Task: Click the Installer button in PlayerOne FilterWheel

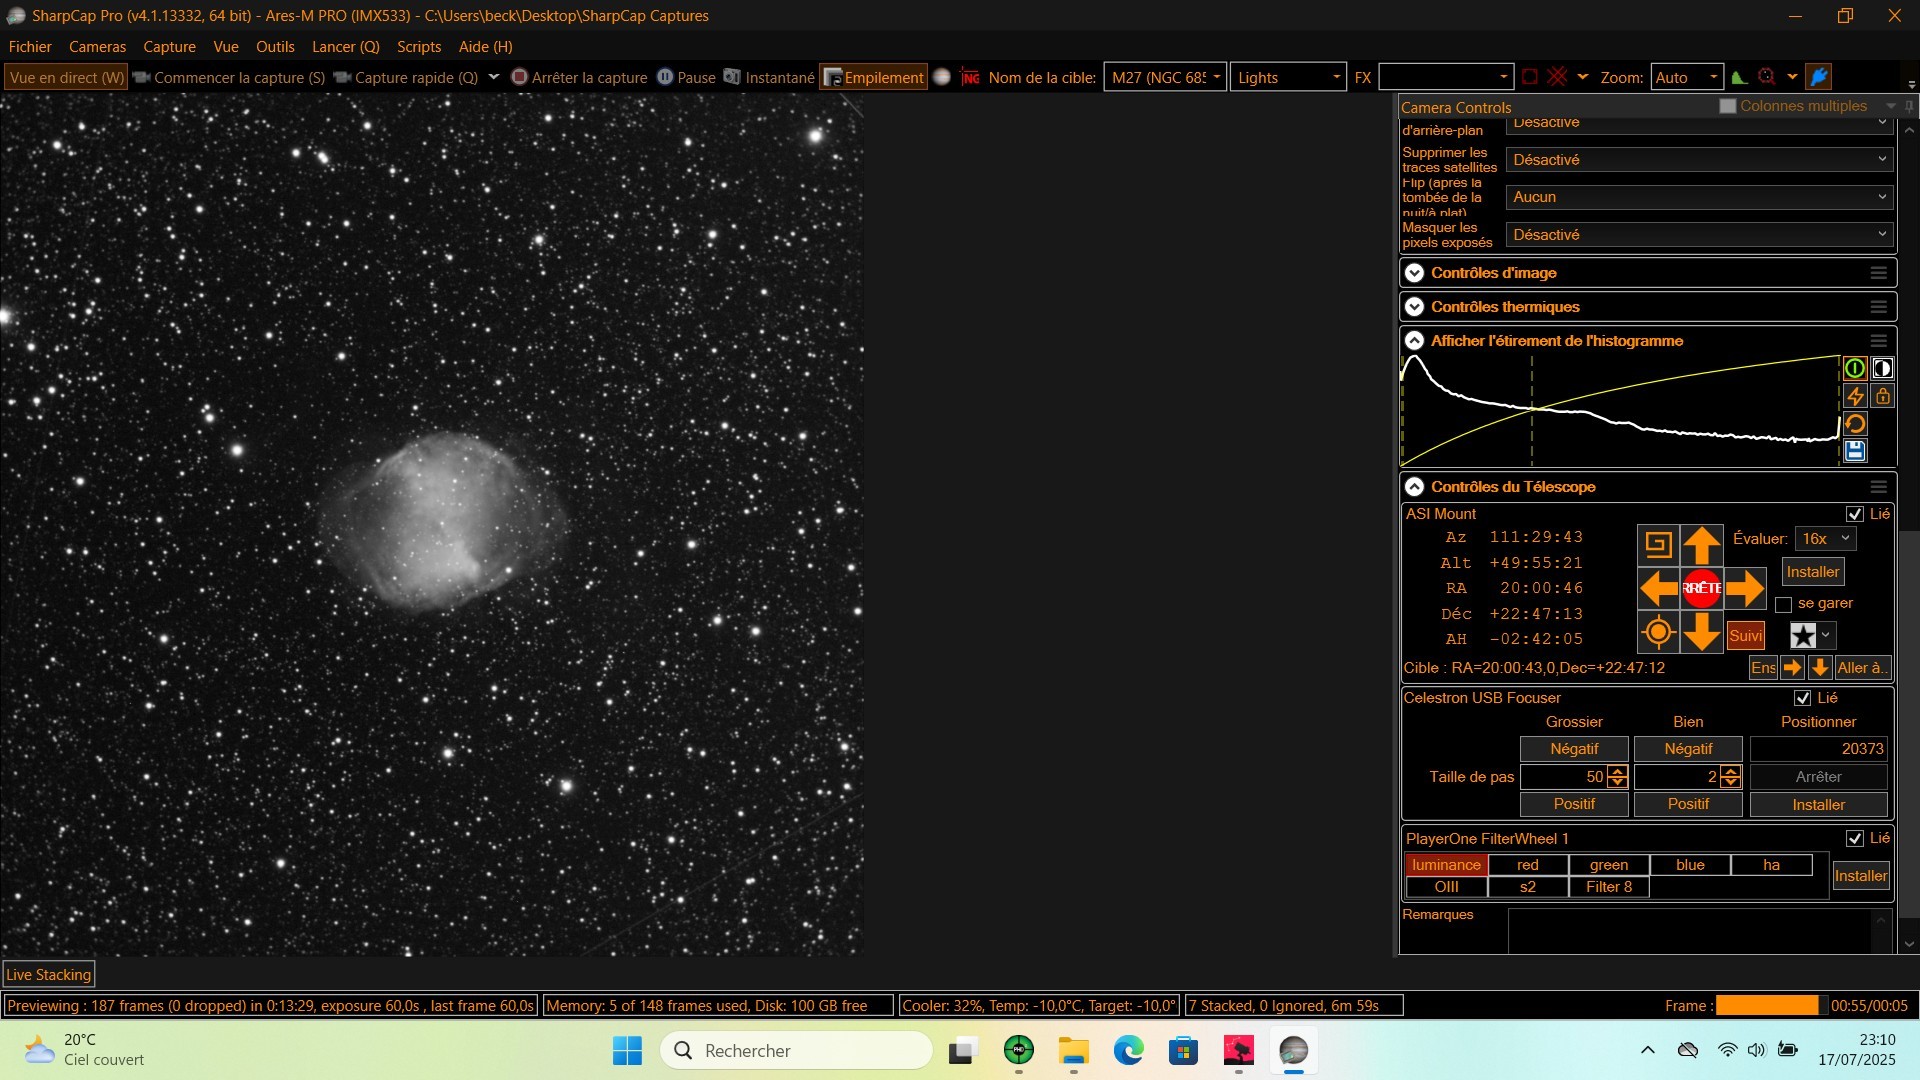Action: click(1860, 876)
